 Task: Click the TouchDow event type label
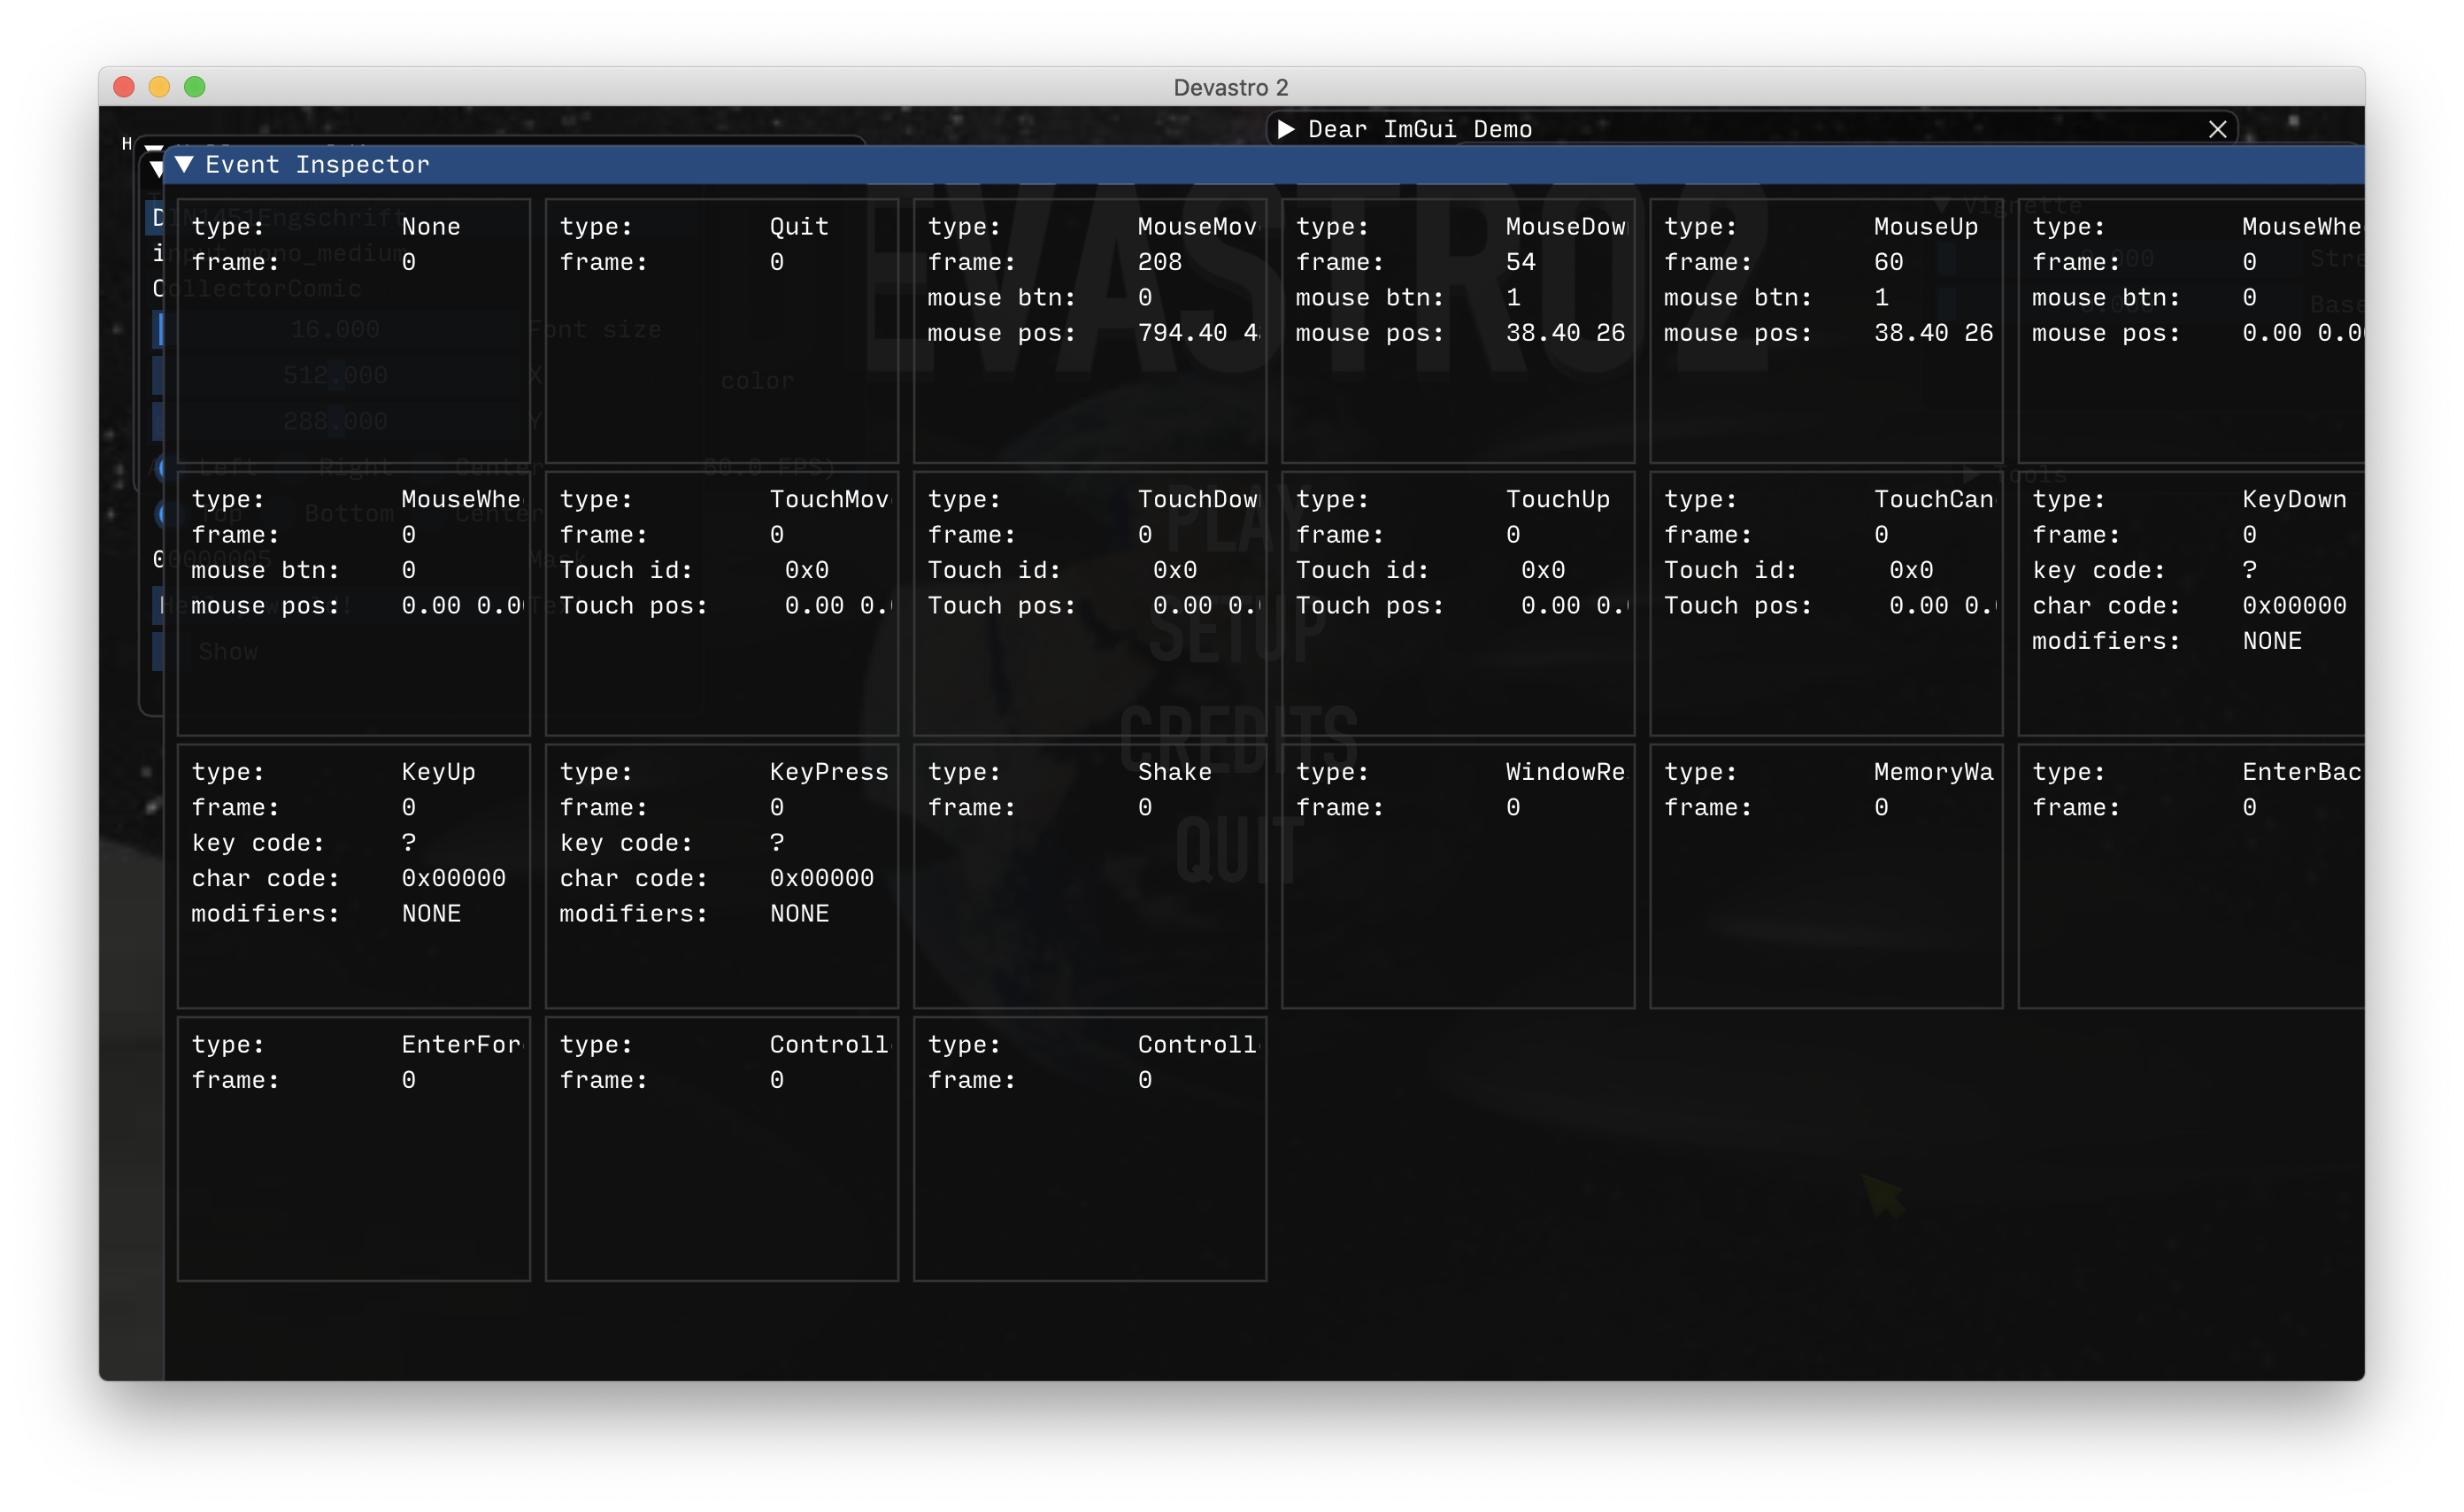tap(1198, 500)
